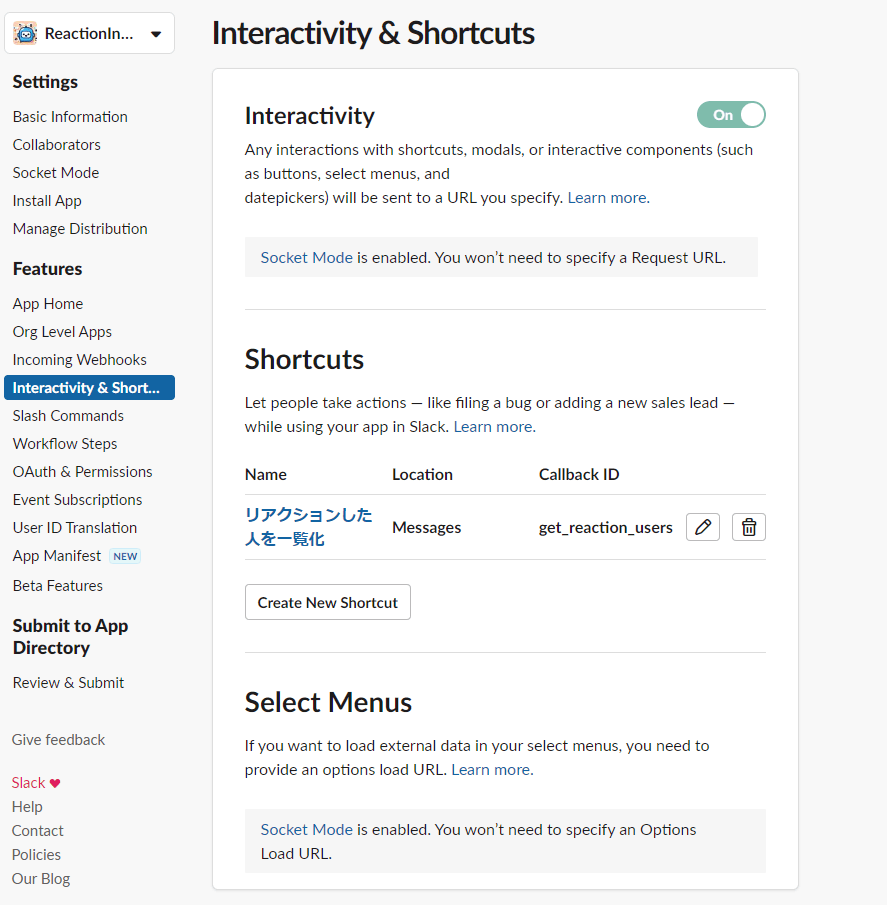The width and height of the screenshot is (887, 905).
Task: Click the pencil edit icon for get_reaction_users
Action: click(x=702, y=527)
